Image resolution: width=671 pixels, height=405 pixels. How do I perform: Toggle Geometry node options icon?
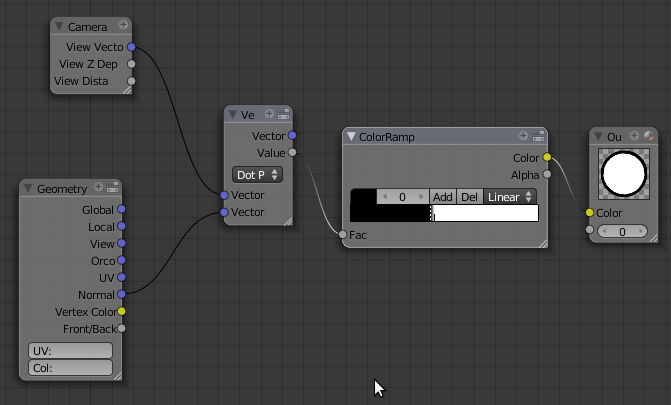[x=113, y=187]
